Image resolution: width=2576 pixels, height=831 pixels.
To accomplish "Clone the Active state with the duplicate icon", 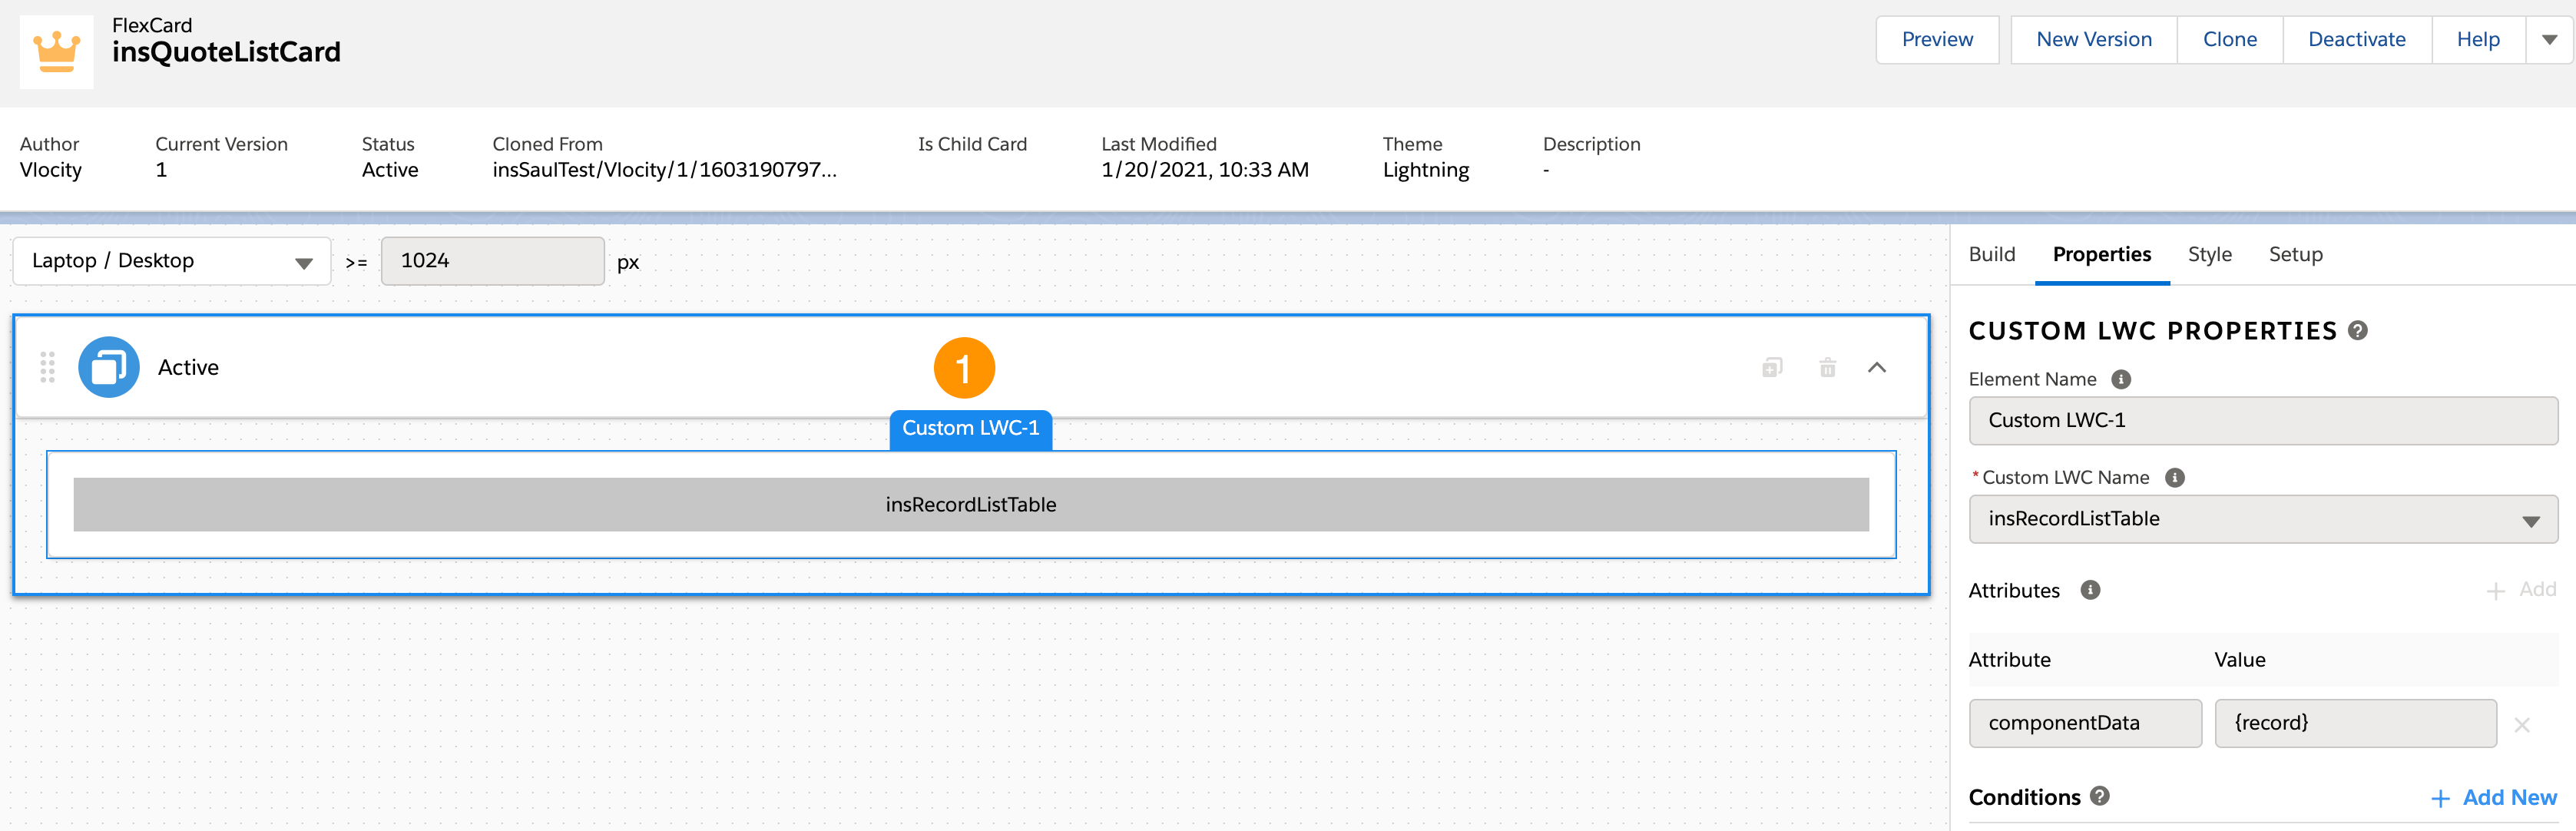I will (x=1772, y=368).
